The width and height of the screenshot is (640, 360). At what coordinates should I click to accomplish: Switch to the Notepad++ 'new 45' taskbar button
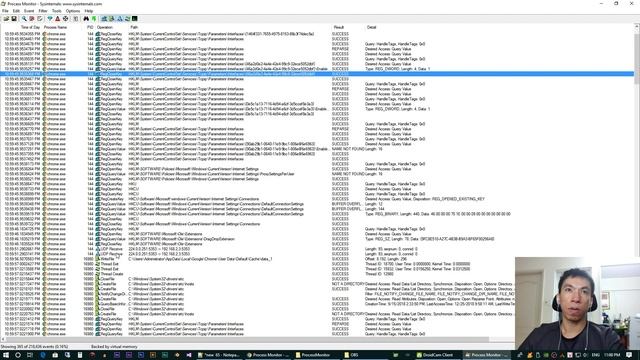[x=219, y=355]
